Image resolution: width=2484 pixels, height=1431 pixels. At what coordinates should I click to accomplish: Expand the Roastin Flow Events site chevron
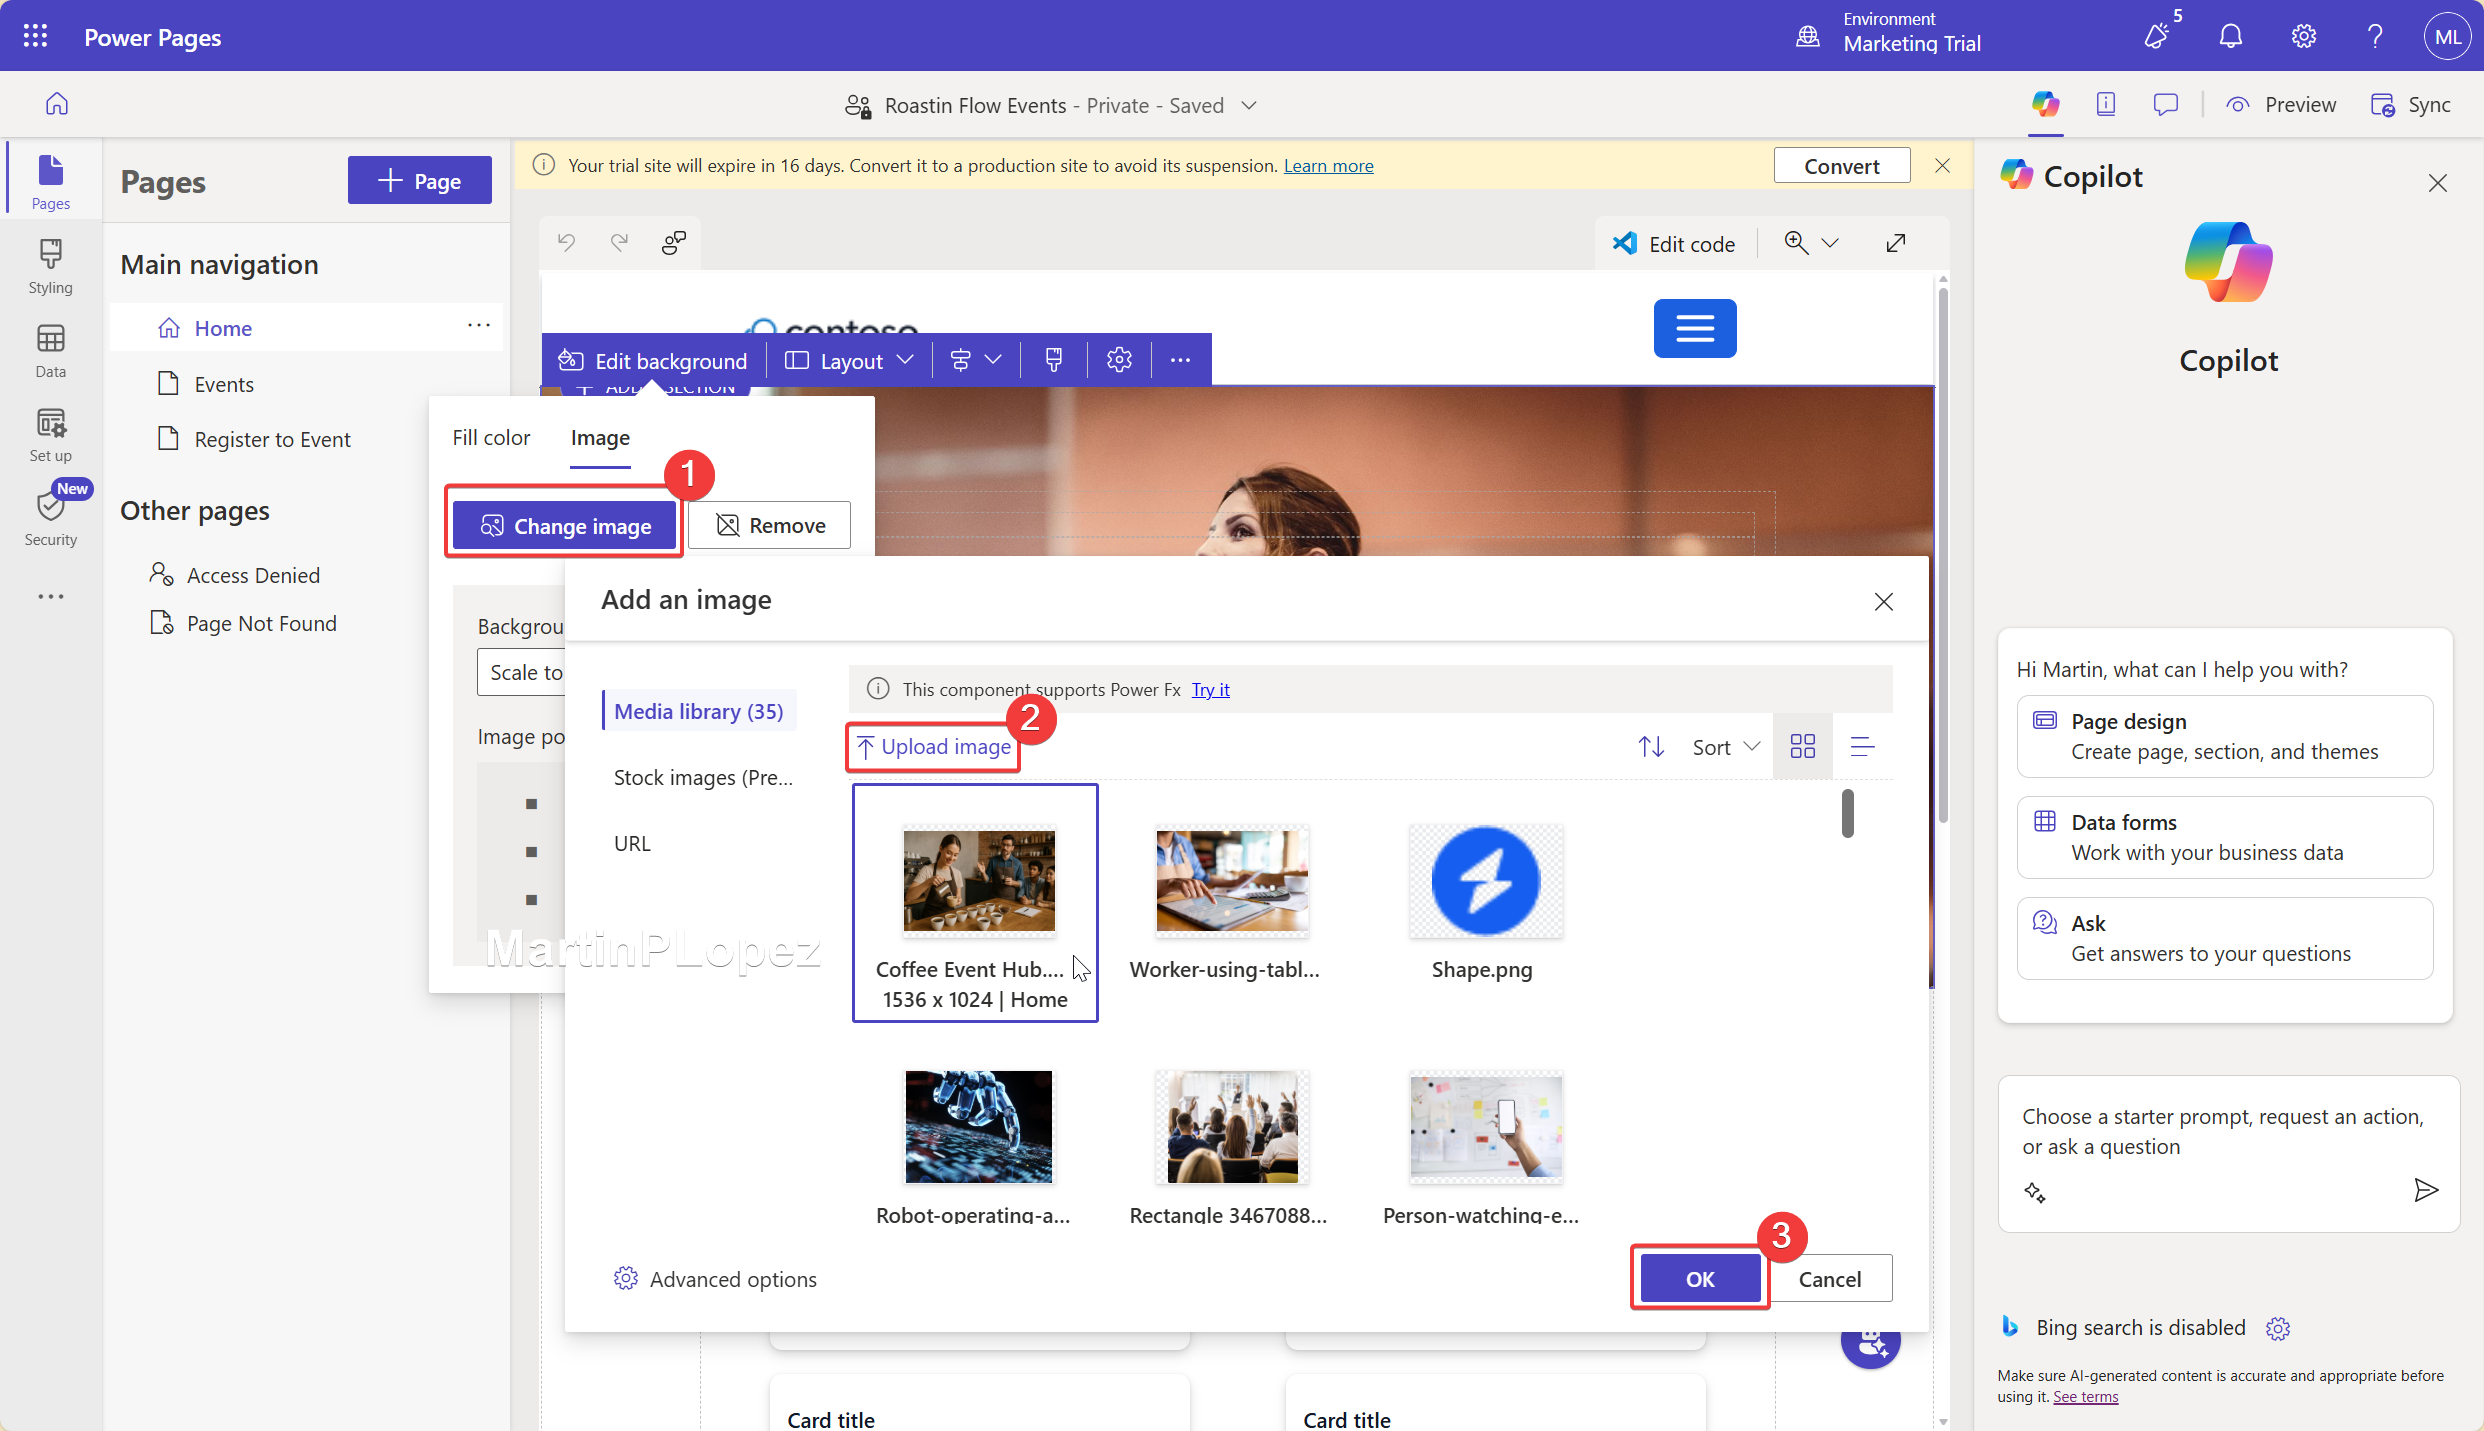(1249, 105)
